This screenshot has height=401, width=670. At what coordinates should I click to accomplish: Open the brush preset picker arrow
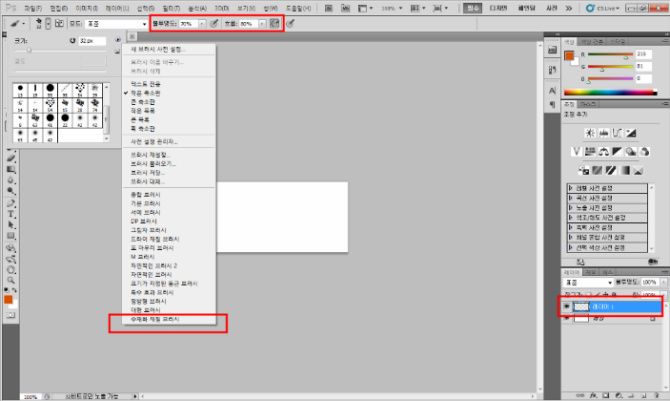tap(48, 24)
